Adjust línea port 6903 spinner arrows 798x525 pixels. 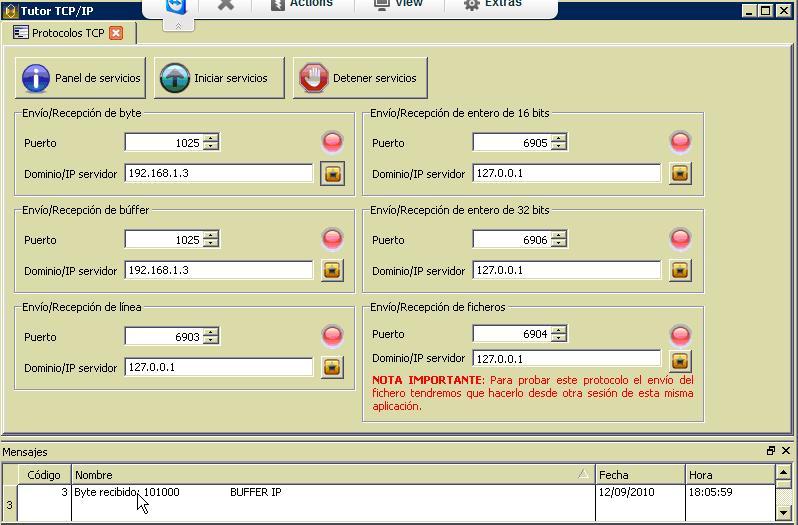211,336
